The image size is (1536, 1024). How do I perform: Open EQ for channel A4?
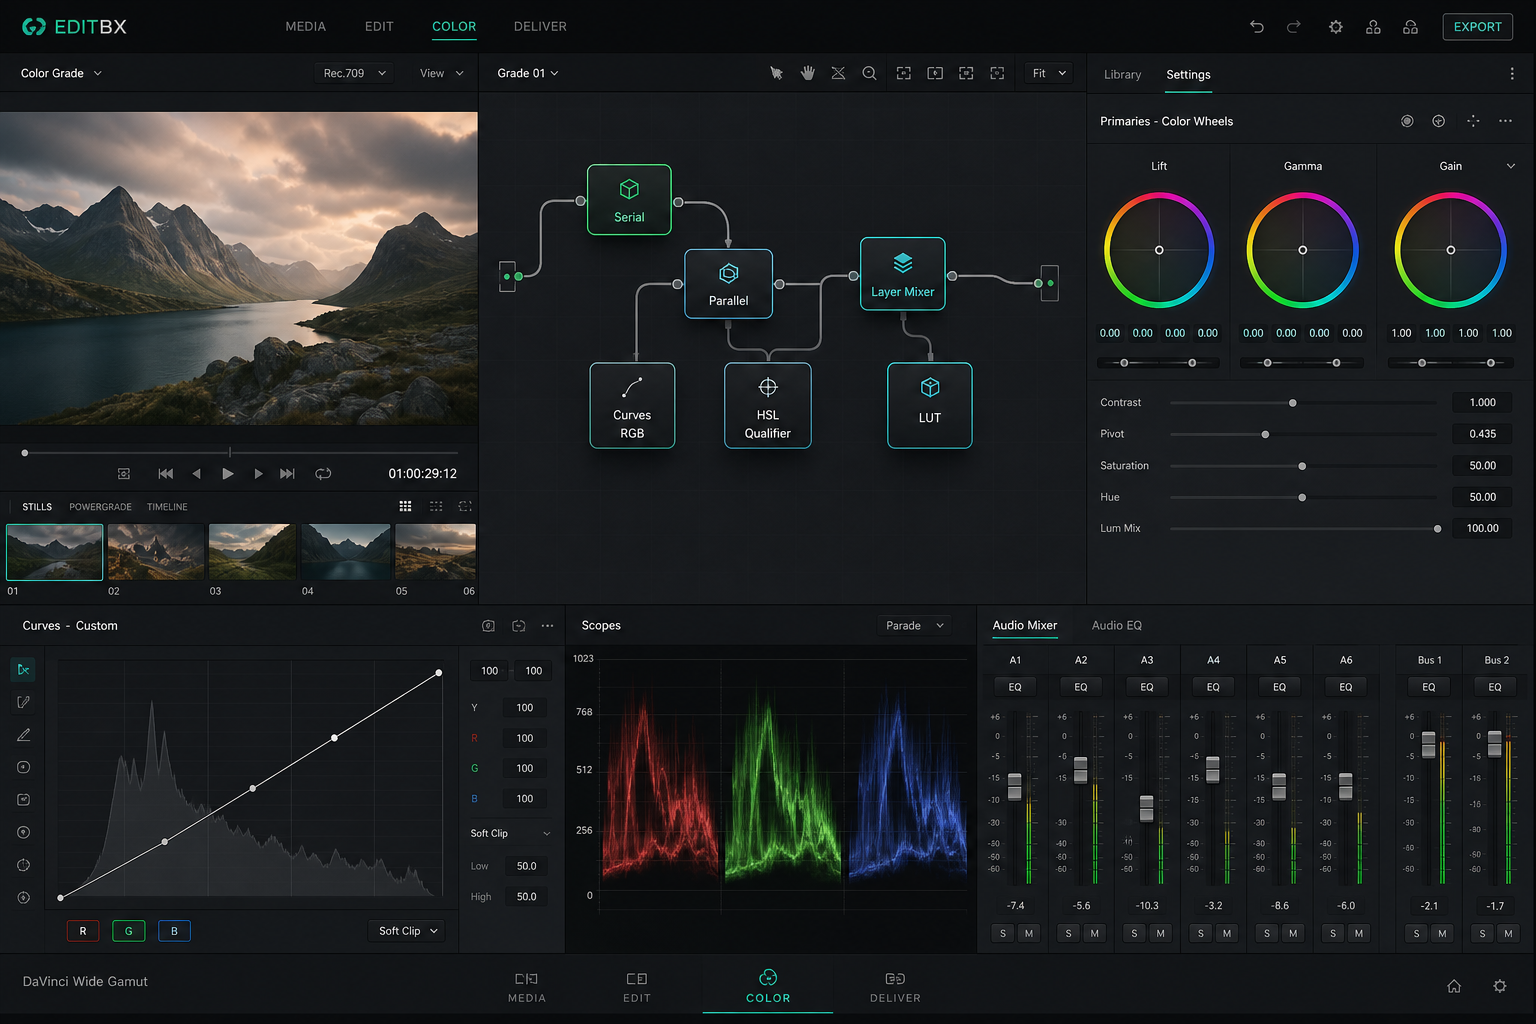1213,687
